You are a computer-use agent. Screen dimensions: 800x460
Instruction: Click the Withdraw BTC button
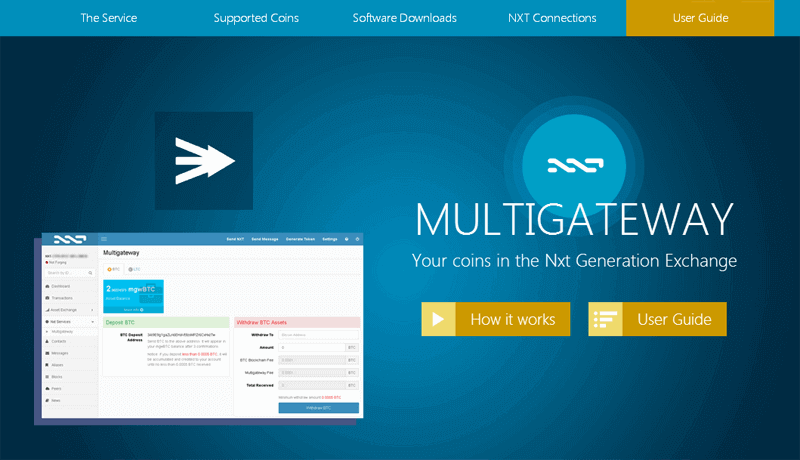[x=318, y=408]
